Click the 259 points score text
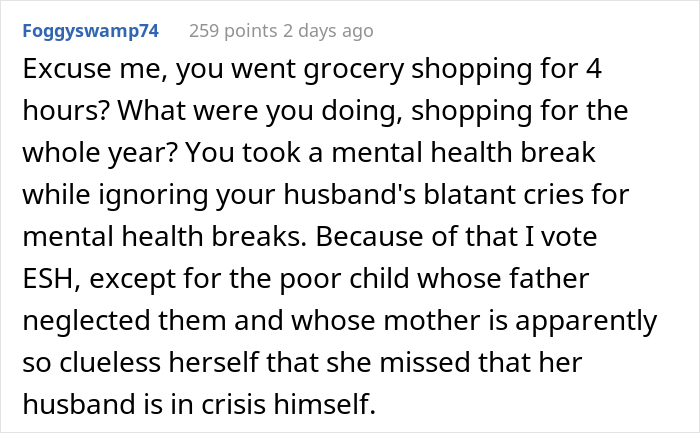Viewport: 700px width, 433px height. pyautogui.click(x=233, y=31)
